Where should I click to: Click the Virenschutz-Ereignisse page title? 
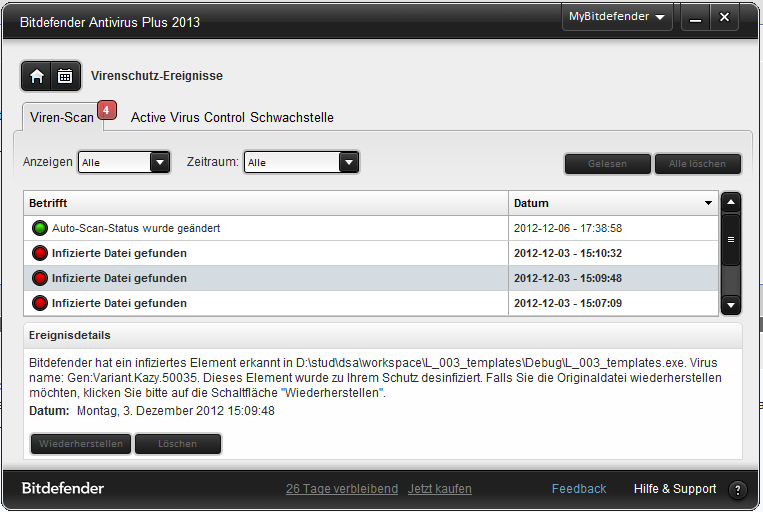157,76
